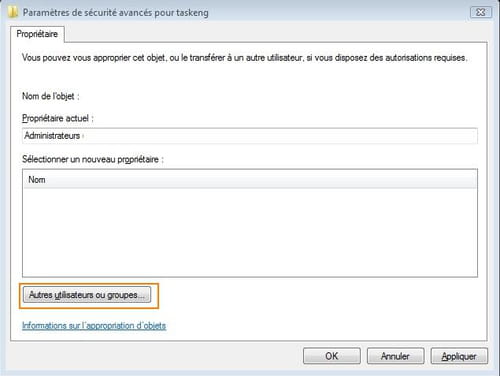Sort by the Nom column header
The height and width of the screenshot is (376, 500).
coord(250,180)
